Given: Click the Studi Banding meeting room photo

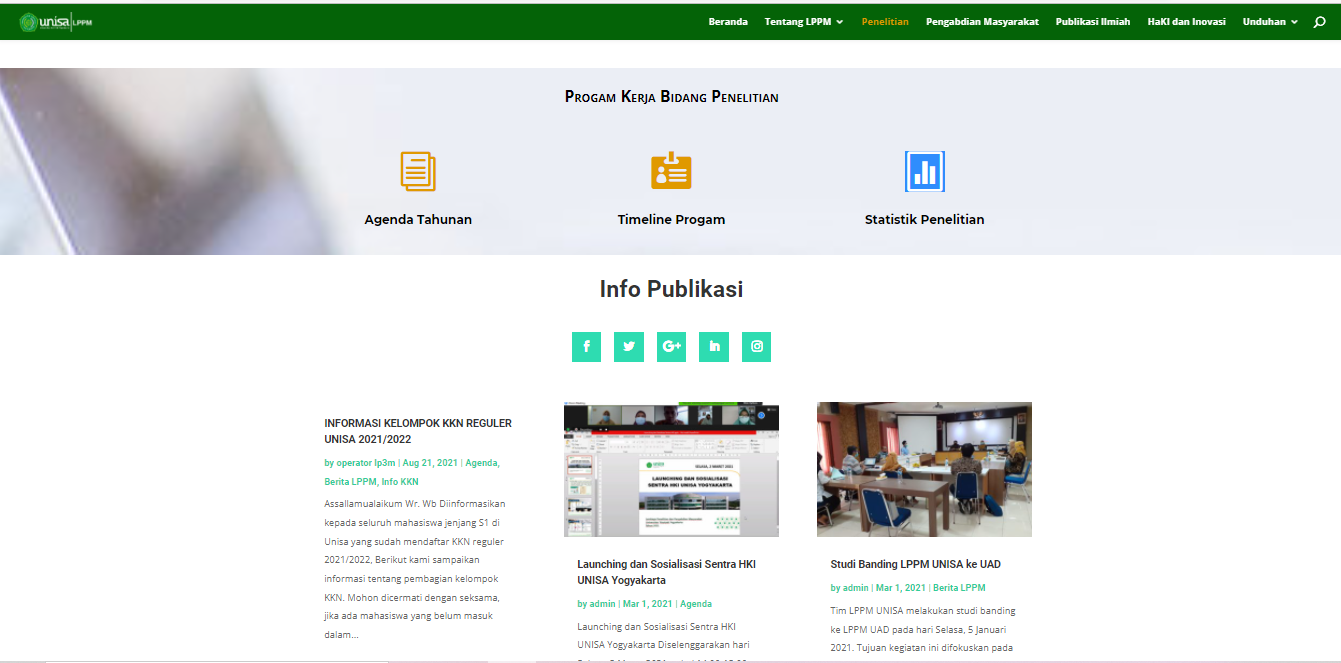Looking at the screenshot, I should point(924,470).
